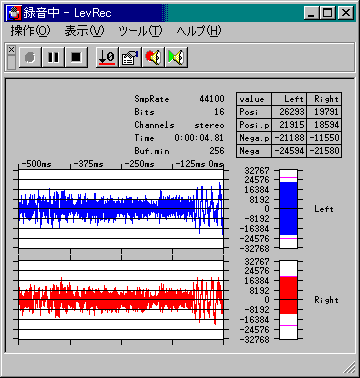Open the 操作(O) menu

[x=30, y=31]
